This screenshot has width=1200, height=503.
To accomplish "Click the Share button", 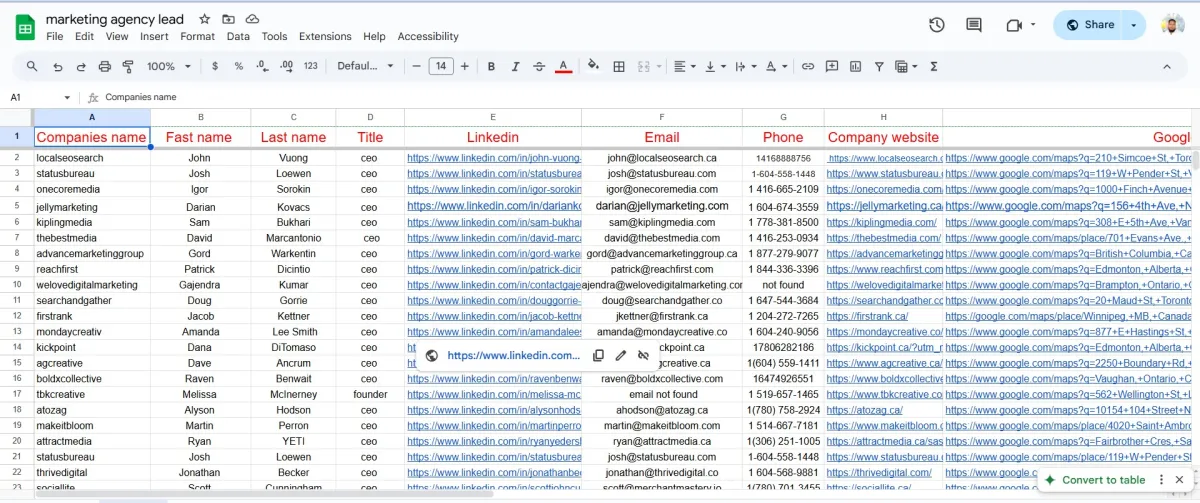I will (x=1089, y=25).
